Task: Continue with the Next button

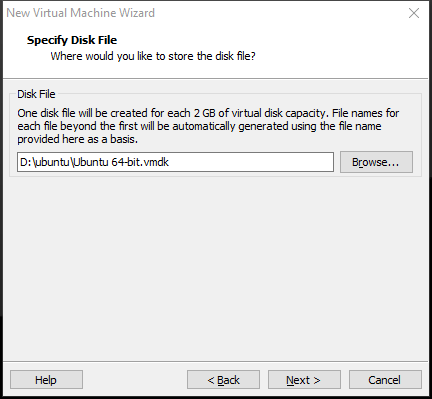Action: pos(304,380)
